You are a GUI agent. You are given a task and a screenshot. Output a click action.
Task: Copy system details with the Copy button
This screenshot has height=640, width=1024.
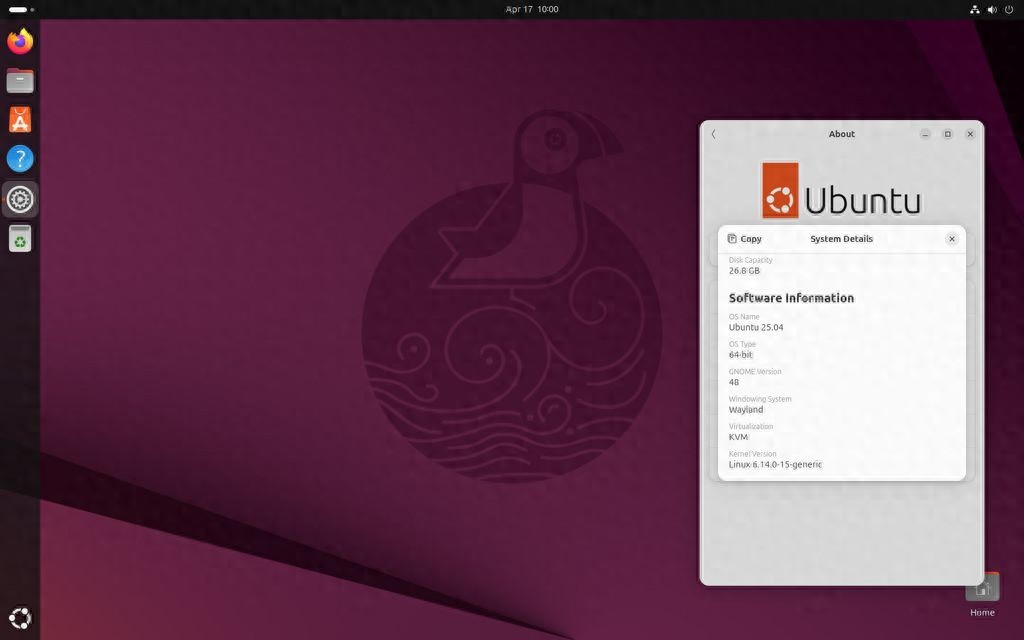pyautogui.click(x=745, y=239)
